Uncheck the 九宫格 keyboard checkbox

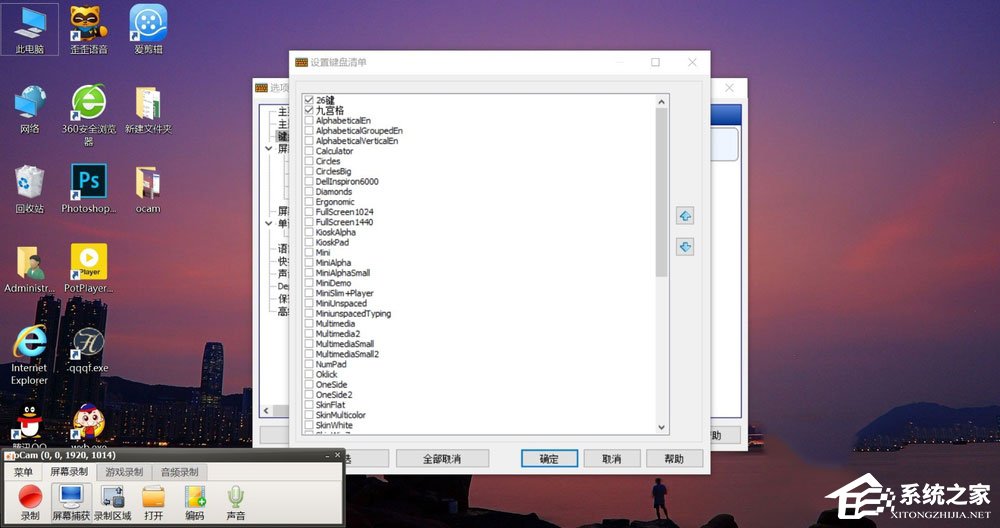pyautogui.click(x=309, y=110)
